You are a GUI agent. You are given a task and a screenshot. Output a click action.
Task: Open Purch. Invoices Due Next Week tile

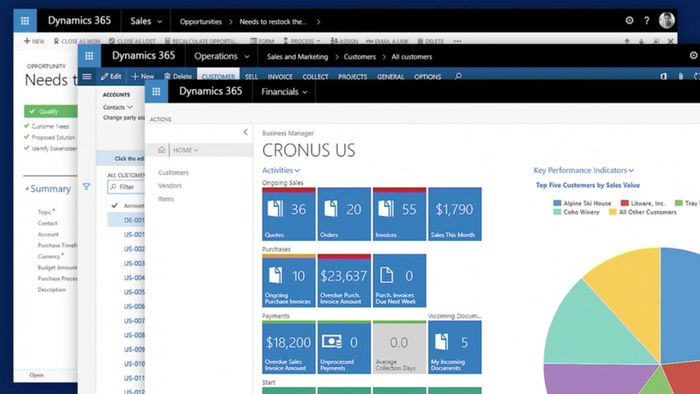pyautogui.click(x=400, y=281)
